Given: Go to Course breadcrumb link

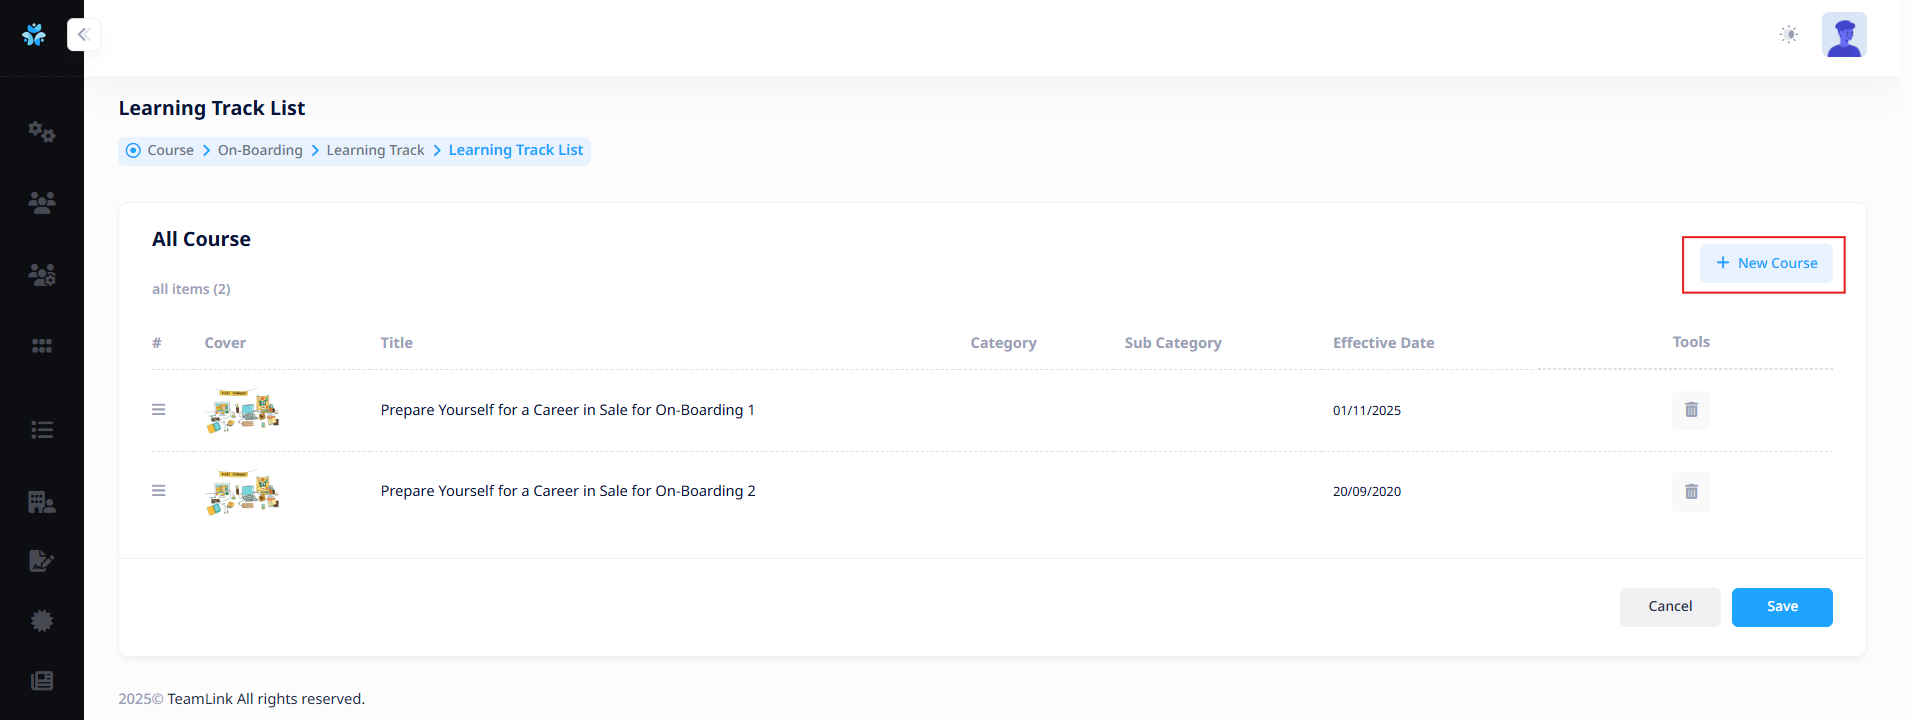Looking at the screenshot, I should (x=170, y=150).
